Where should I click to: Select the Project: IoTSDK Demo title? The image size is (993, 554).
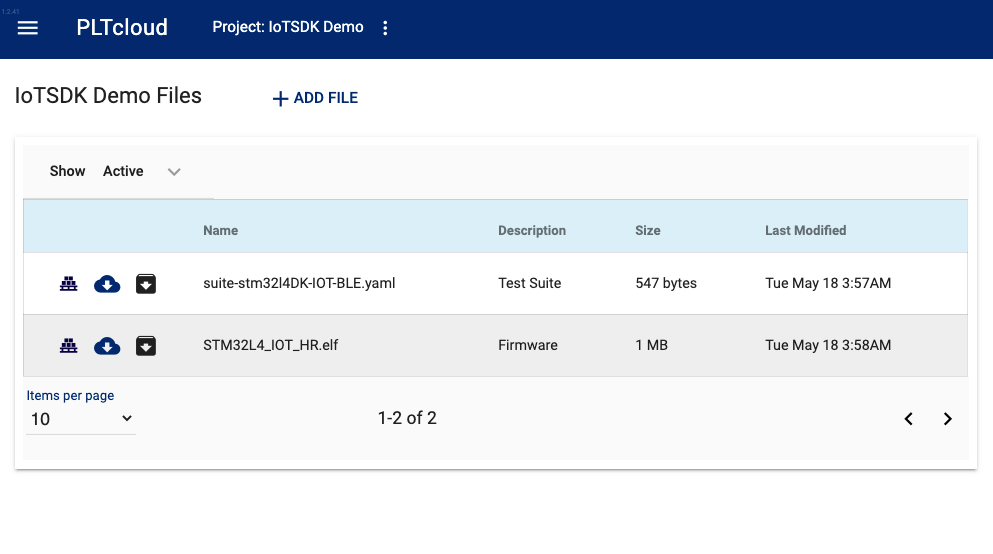pos(288,27)
